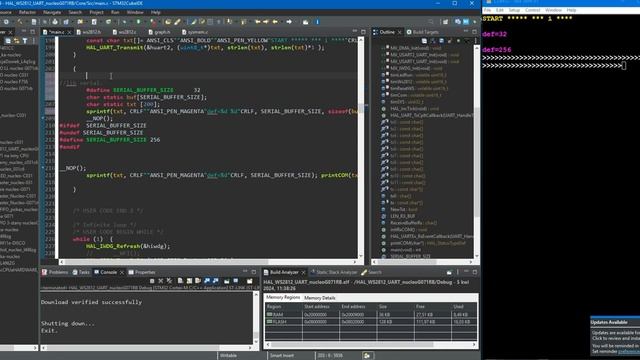Viewport: 640px width, 360px height.
Task: Open the Outline view menu
Action: pyautogui.click(x=476, y=41)
